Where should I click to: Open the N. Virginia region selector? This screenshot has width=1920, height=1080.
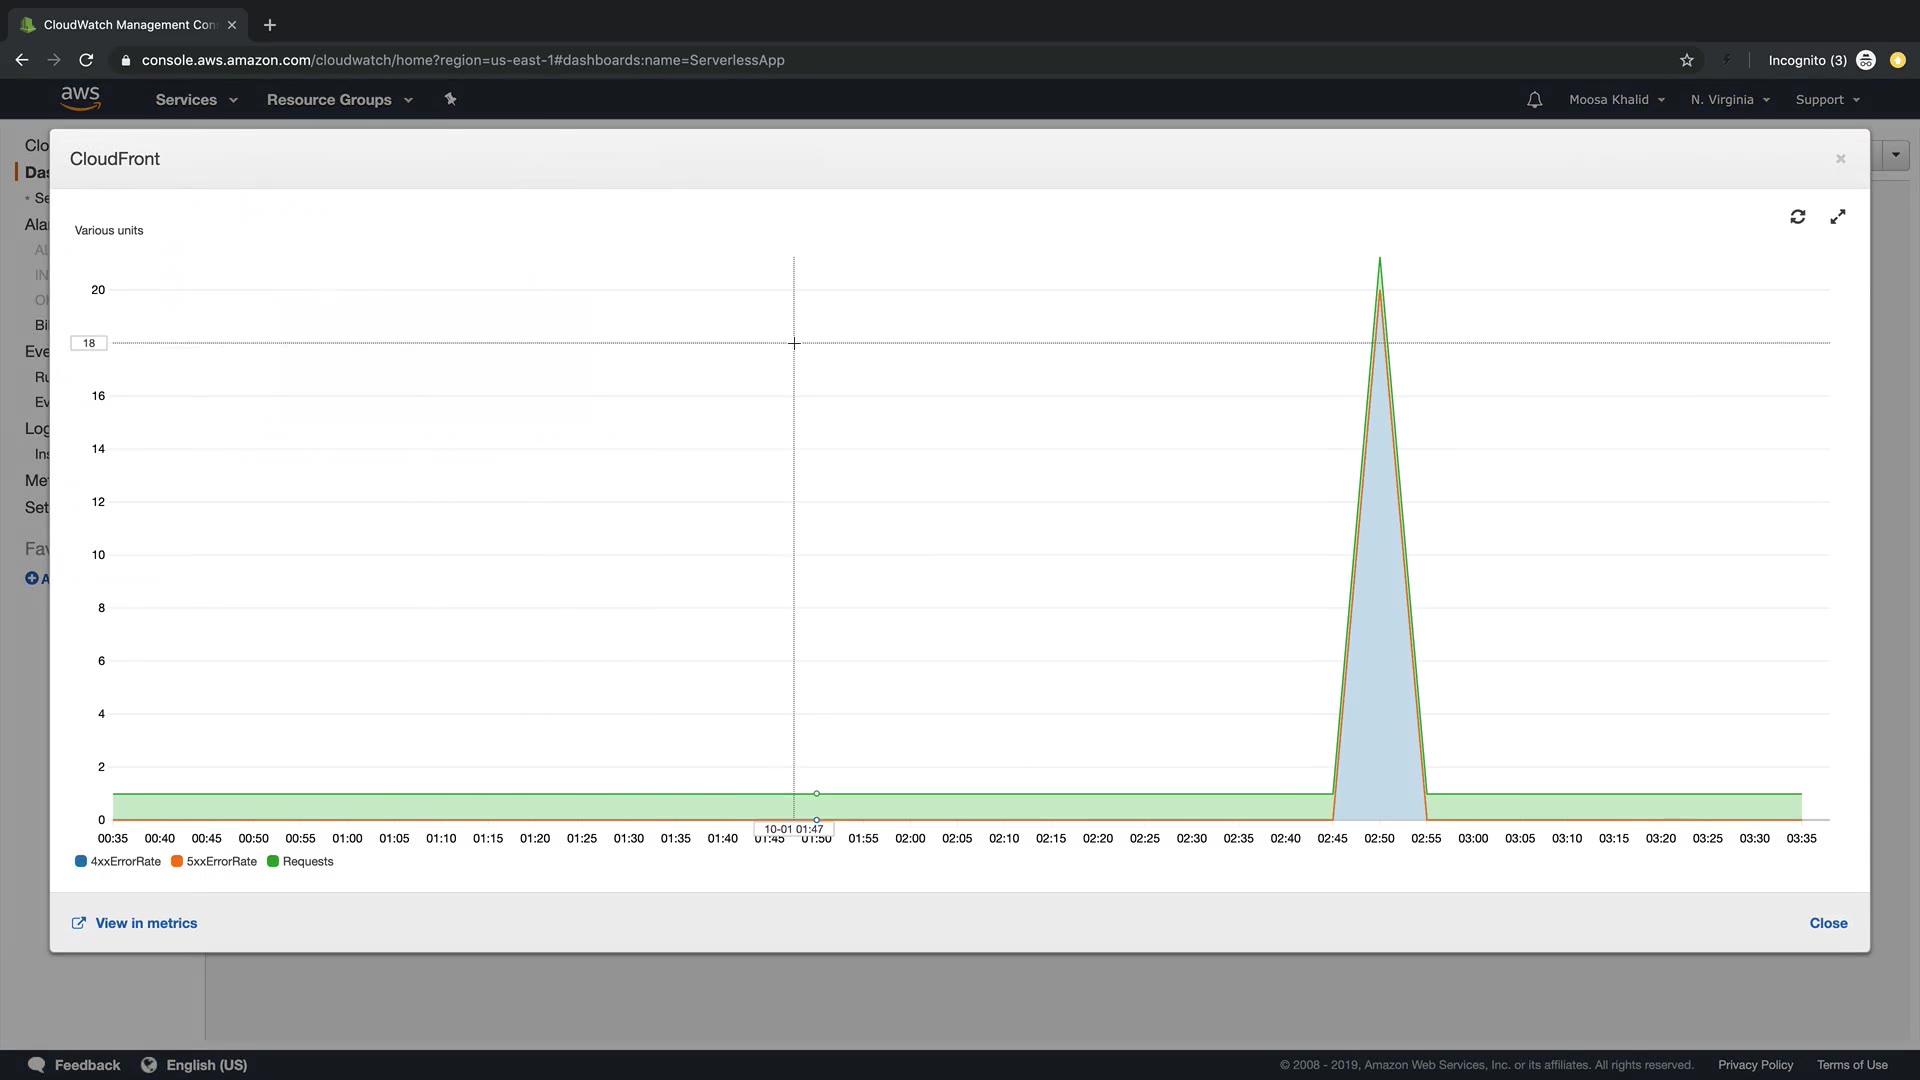coord(1730,100)
